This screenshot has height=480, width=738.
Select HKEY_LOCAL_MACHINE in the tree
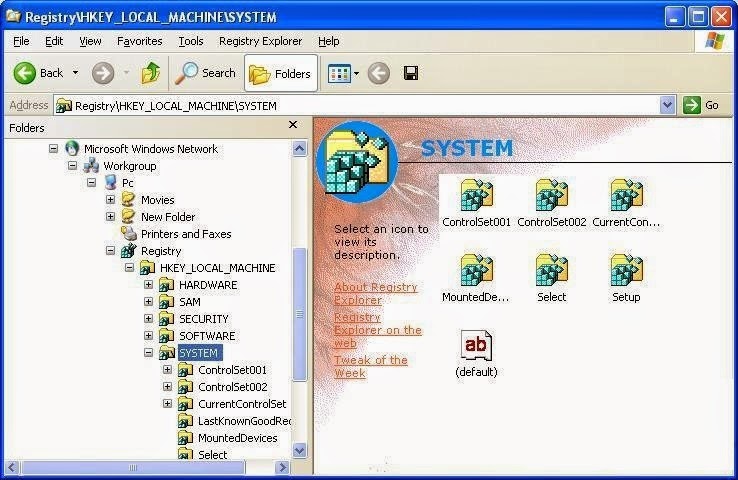click(217, 268)
